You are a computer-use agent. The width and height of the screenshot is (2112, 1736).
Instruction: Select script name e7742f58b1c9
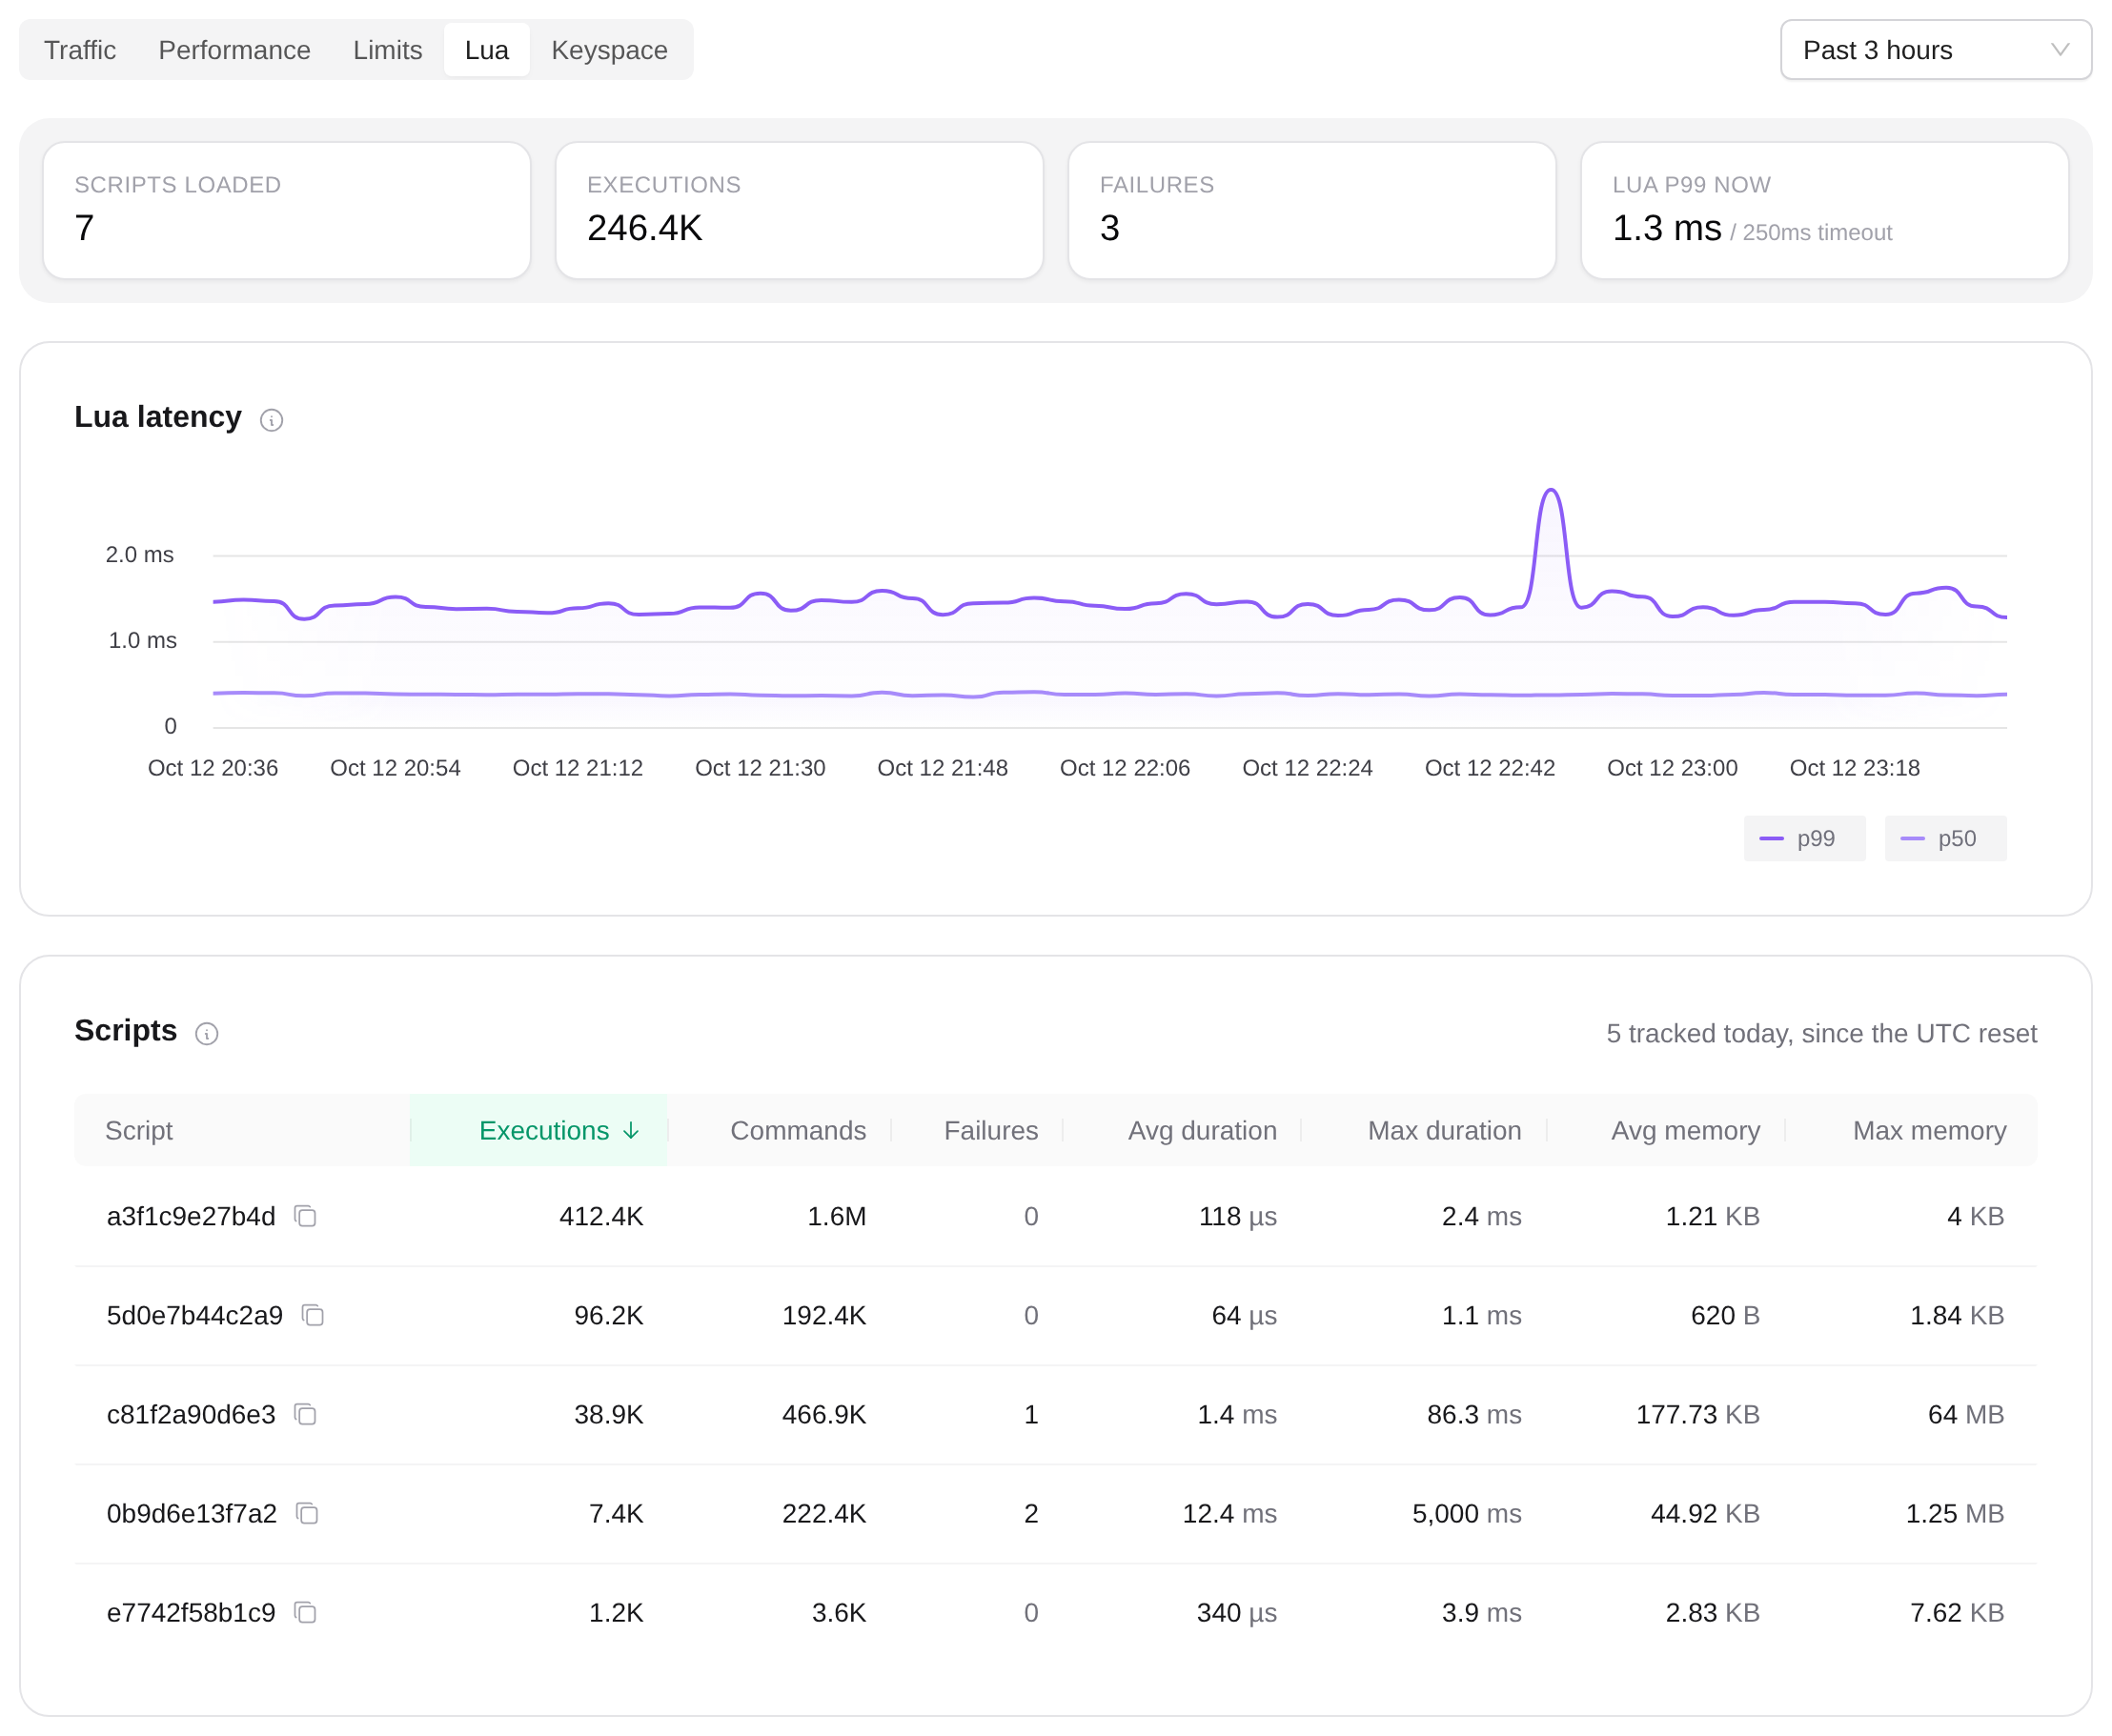pyautogui.click(x=191, y=1612)
